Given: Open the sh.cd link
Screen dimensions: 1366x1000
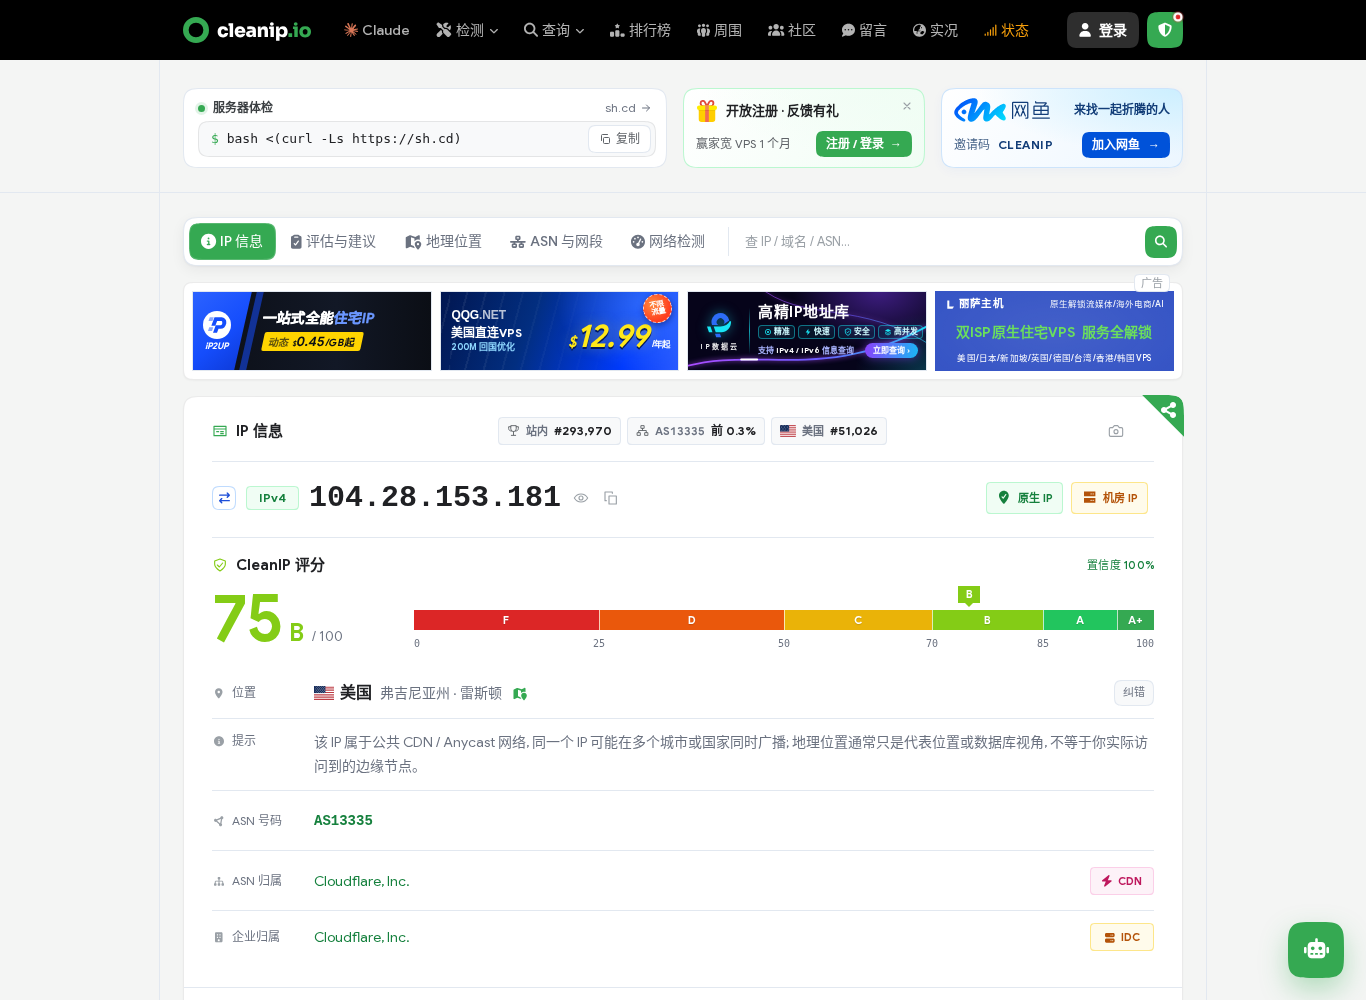Looking at the screenshot, I should coord(627,108).
